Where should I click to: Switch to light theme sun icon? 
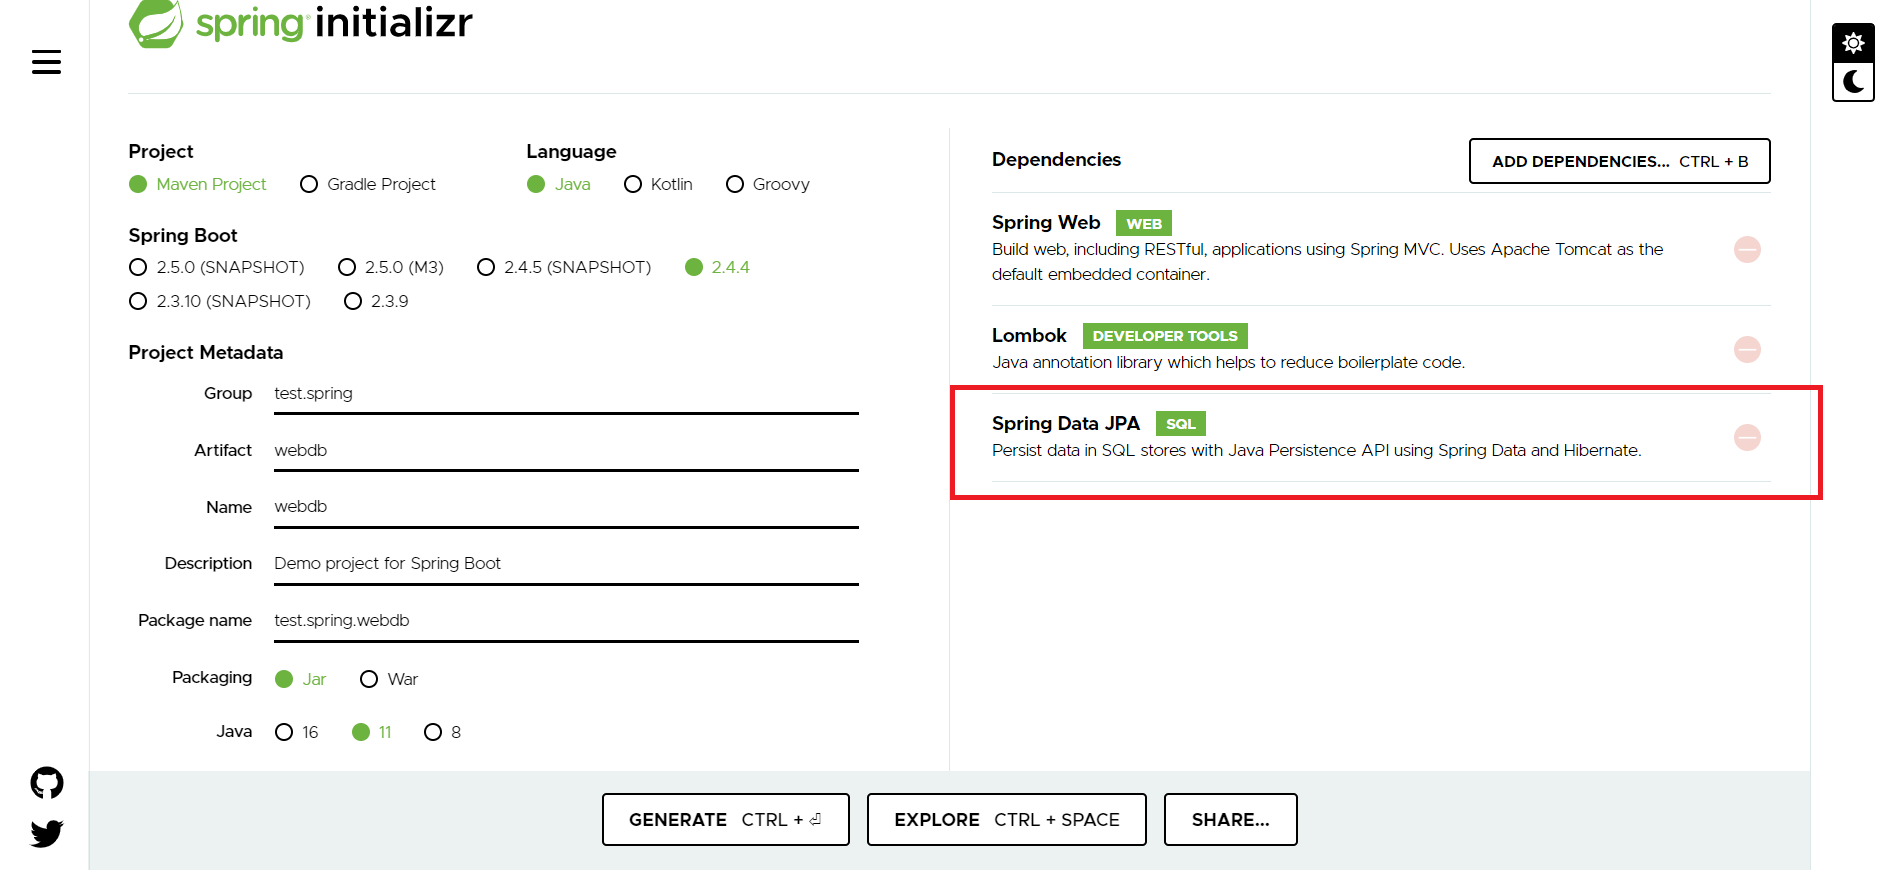(1853, 44)
